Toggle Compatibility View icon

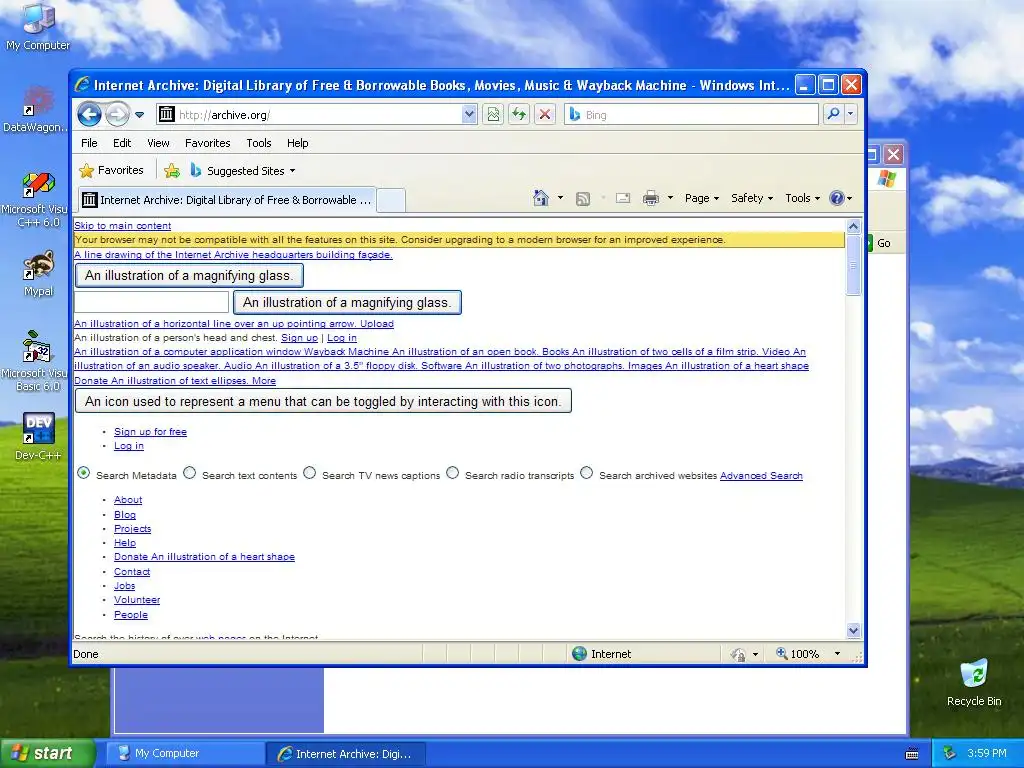click(x=493, y=115)
